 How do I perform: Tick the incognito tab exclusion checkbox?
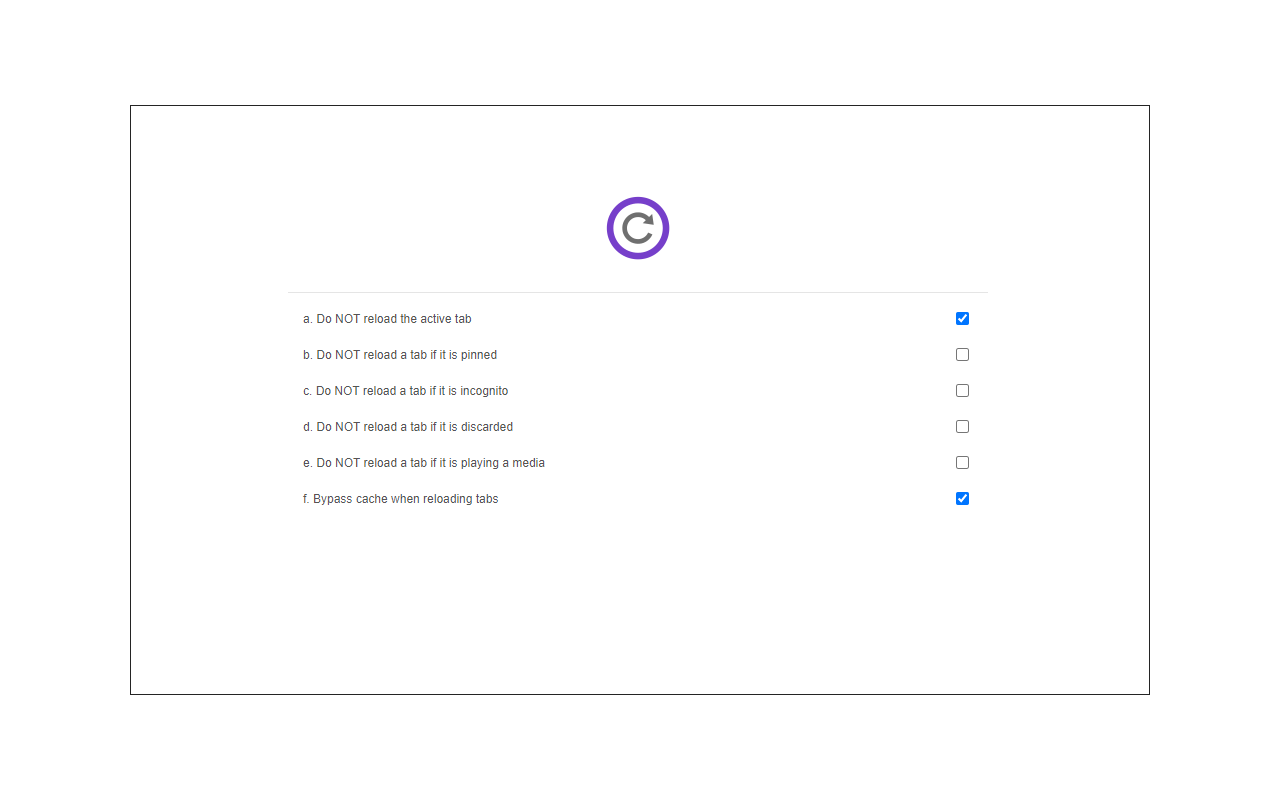tap(962, 391)
